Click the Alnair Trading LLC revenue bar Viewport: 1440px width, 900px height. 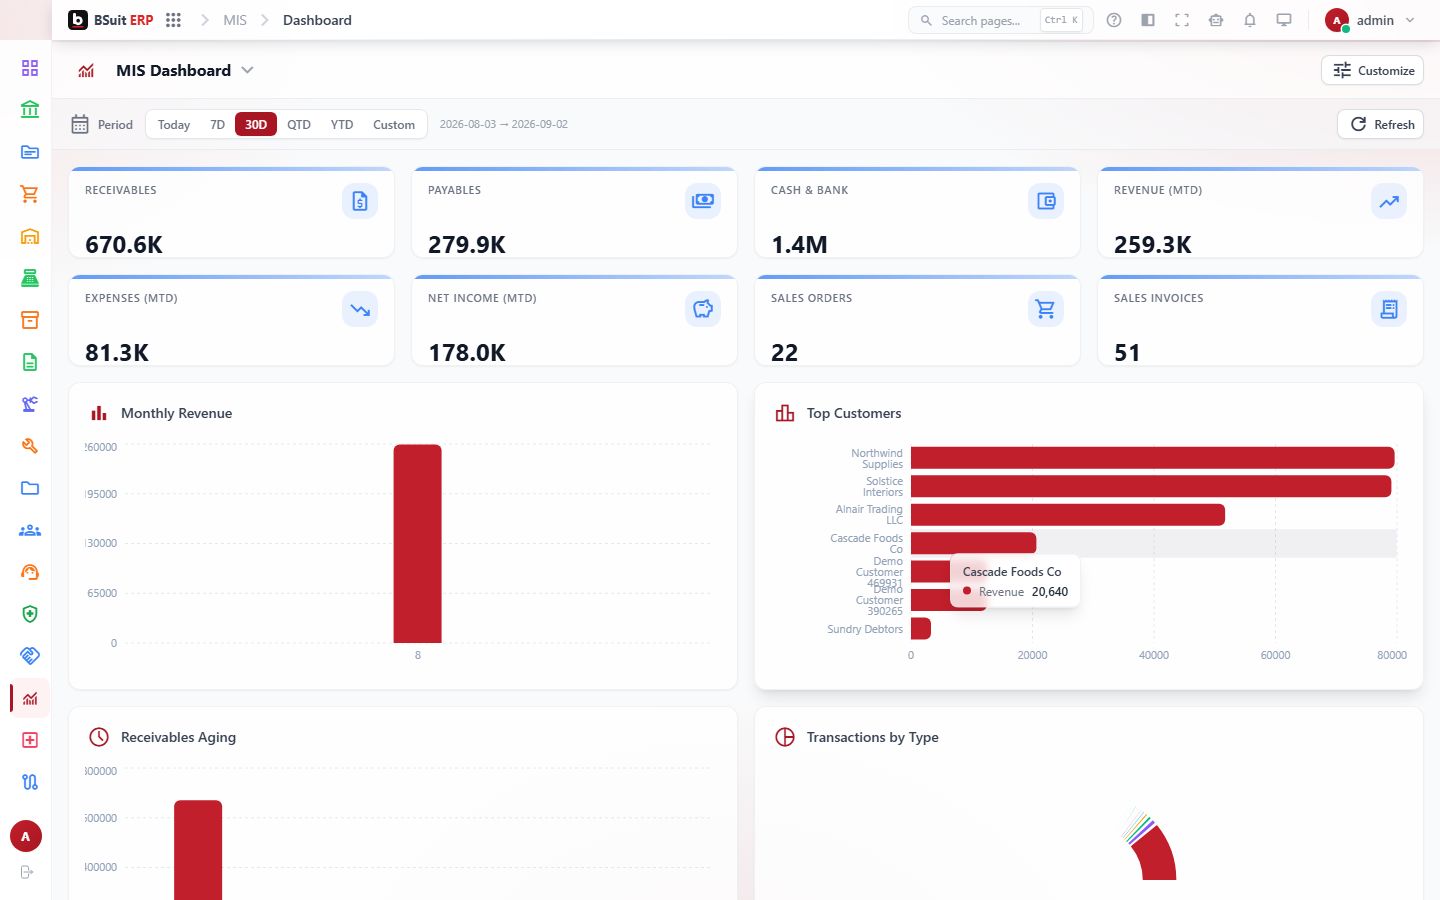click(1068, 515)
